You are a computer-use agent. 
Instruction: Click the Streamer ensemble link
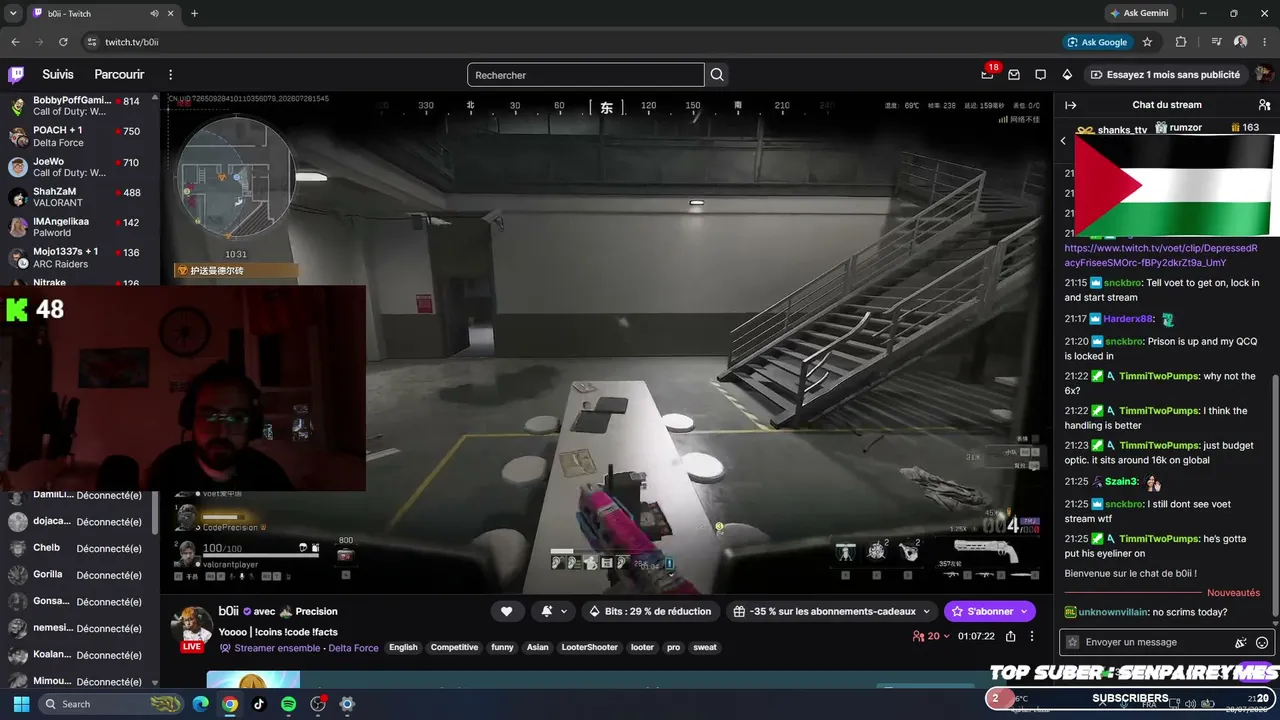pos(278,648)
